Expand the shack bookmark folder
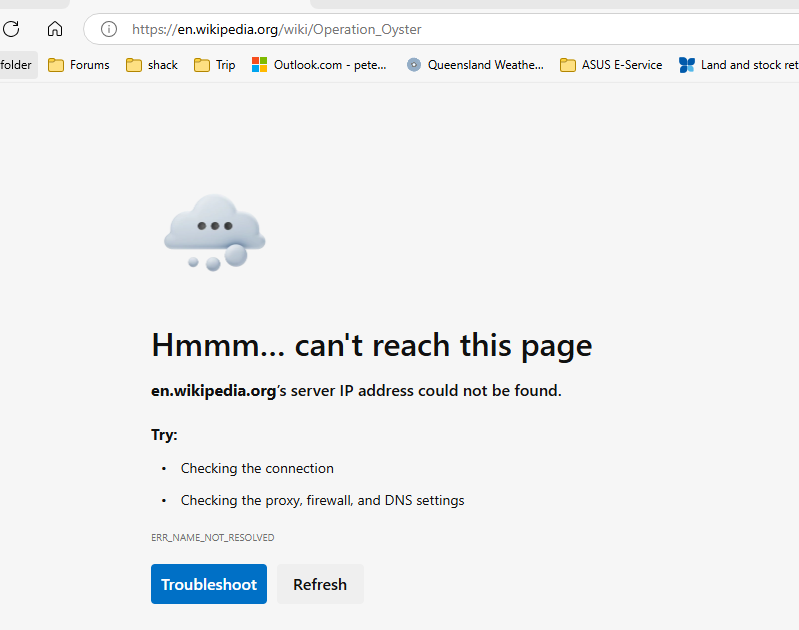799x630 pixels. [152, 65]
